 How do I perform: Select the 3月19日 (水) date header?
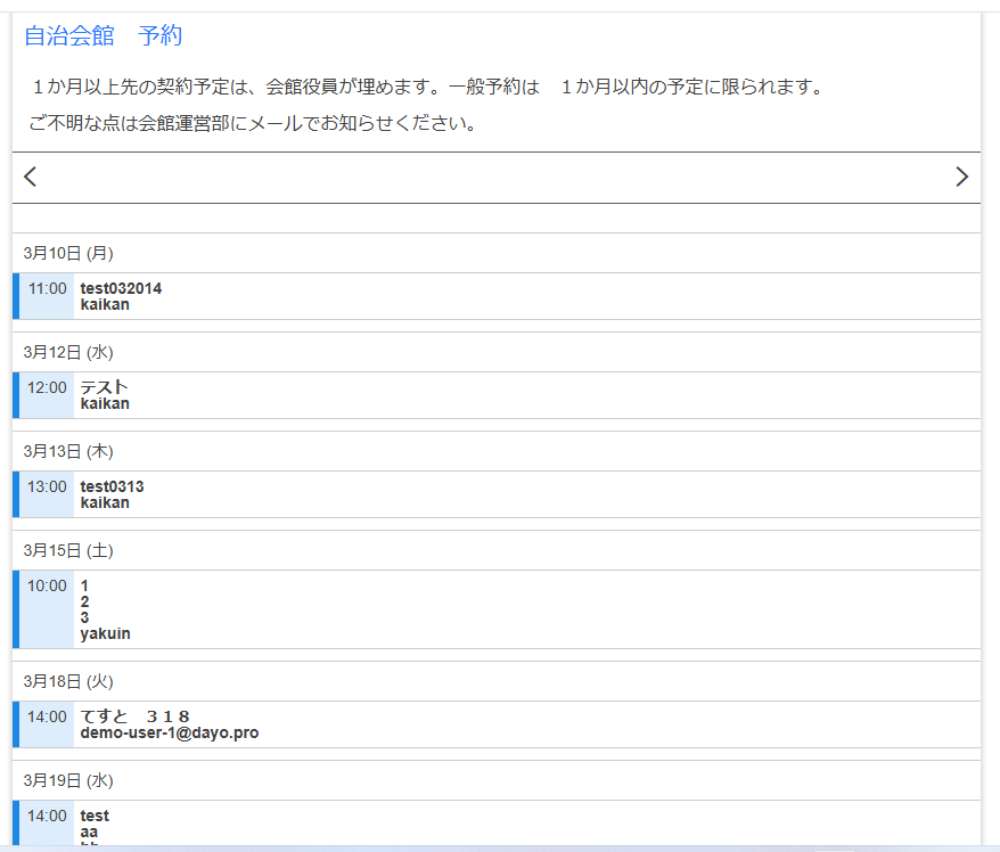[x=69, y=780]
